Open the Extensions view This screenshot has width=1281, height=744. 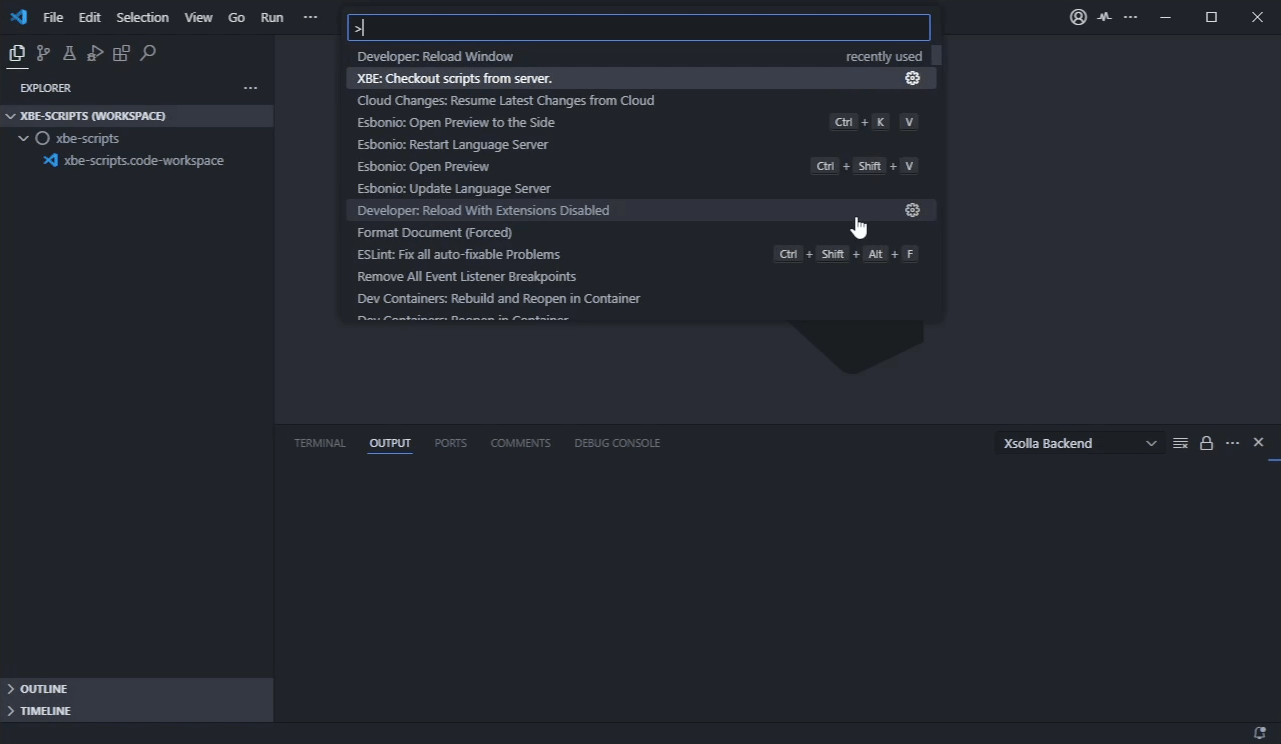[121, 53]
